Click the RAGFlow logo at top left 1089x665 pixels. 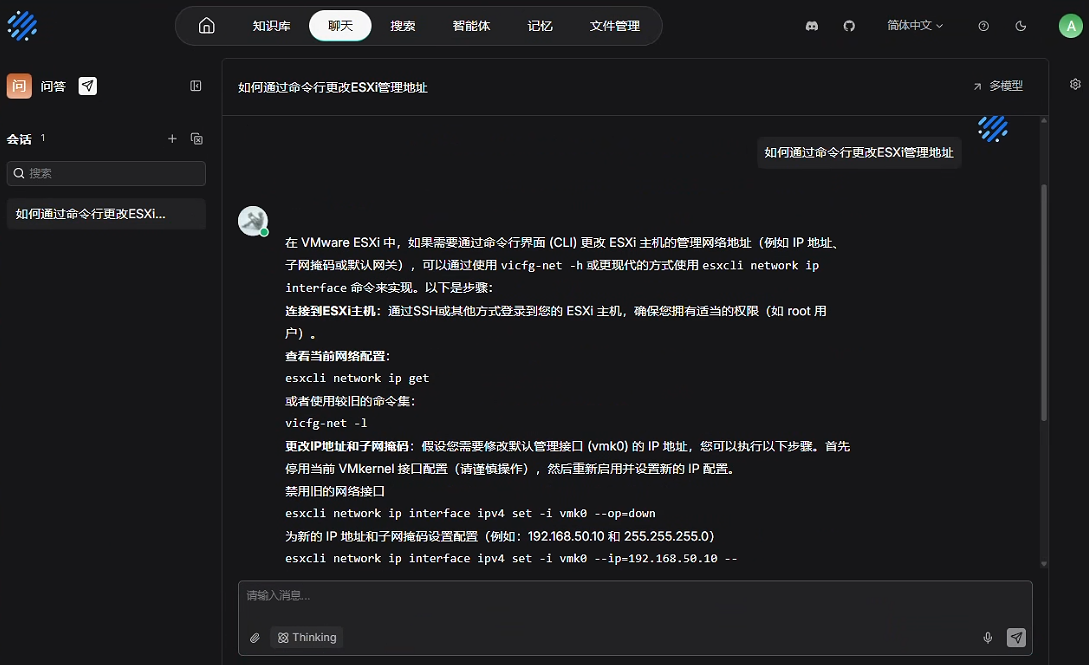tap(22, 26)
